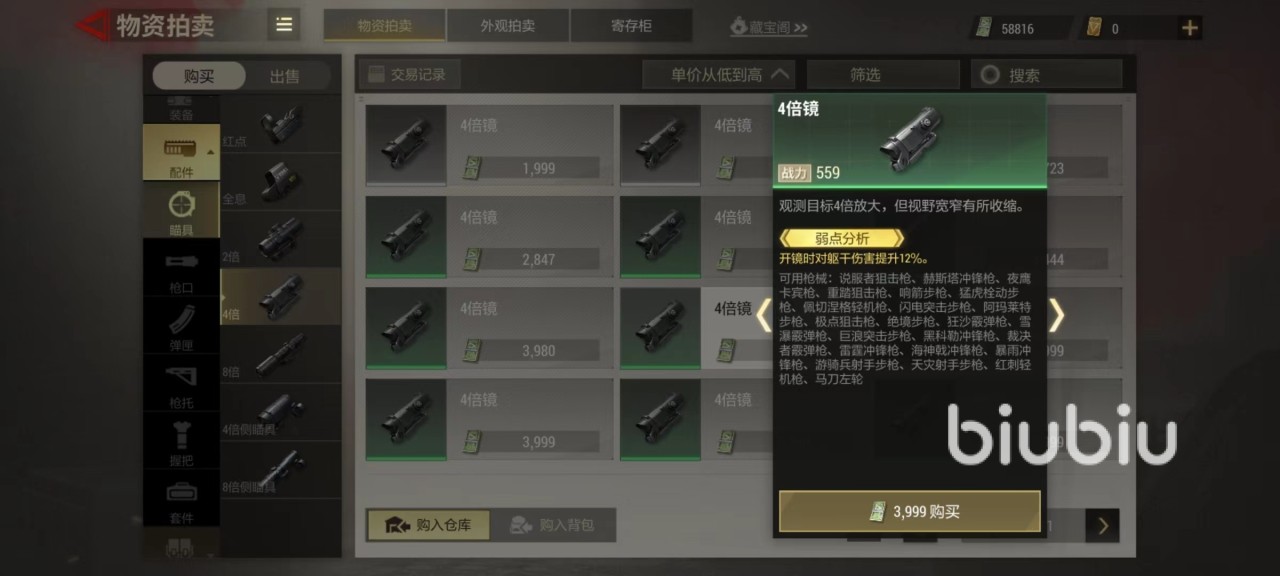Switch to the 购买 toggle
The height and width of the screenshot is (576, 1280).
click(199, 76)
